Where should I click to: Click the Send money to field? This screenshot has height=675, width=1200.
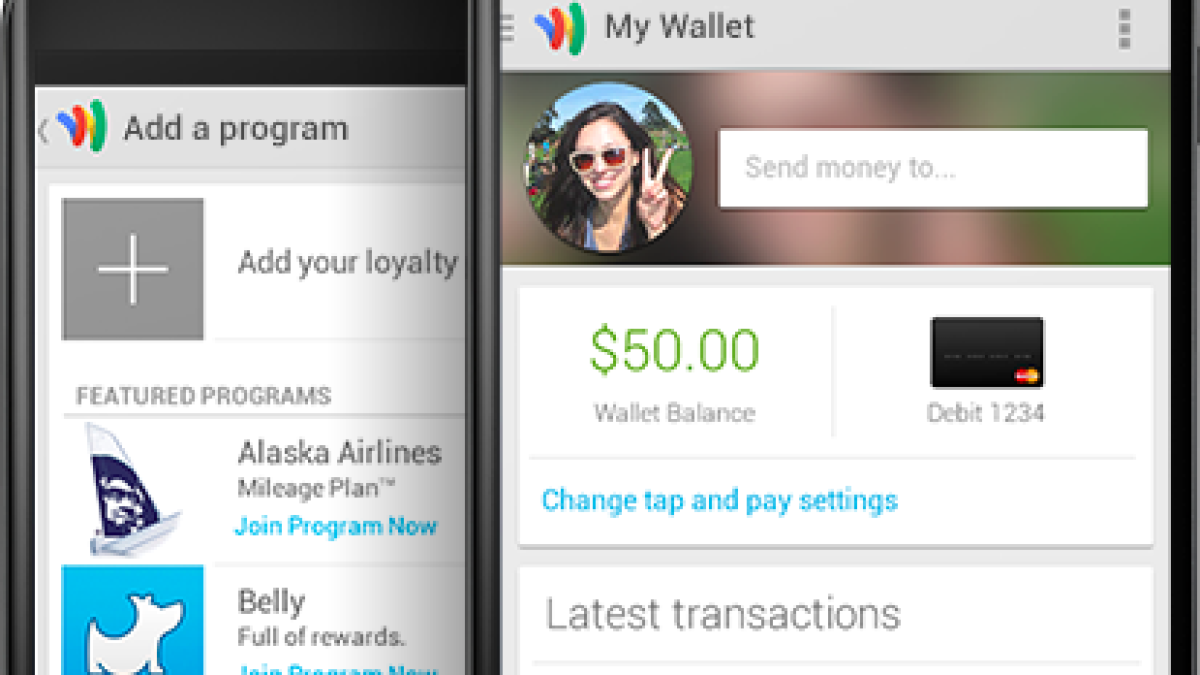click(x=933, y=168)
